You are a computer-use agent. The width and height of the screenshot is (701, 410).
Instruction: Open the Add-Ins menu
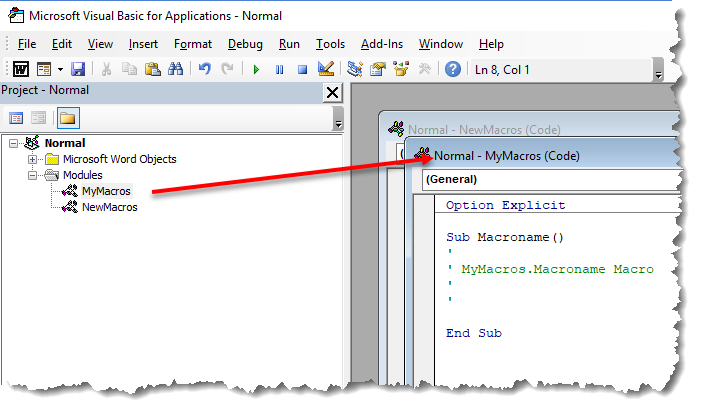pyautogui.click(x=382, y=44)
